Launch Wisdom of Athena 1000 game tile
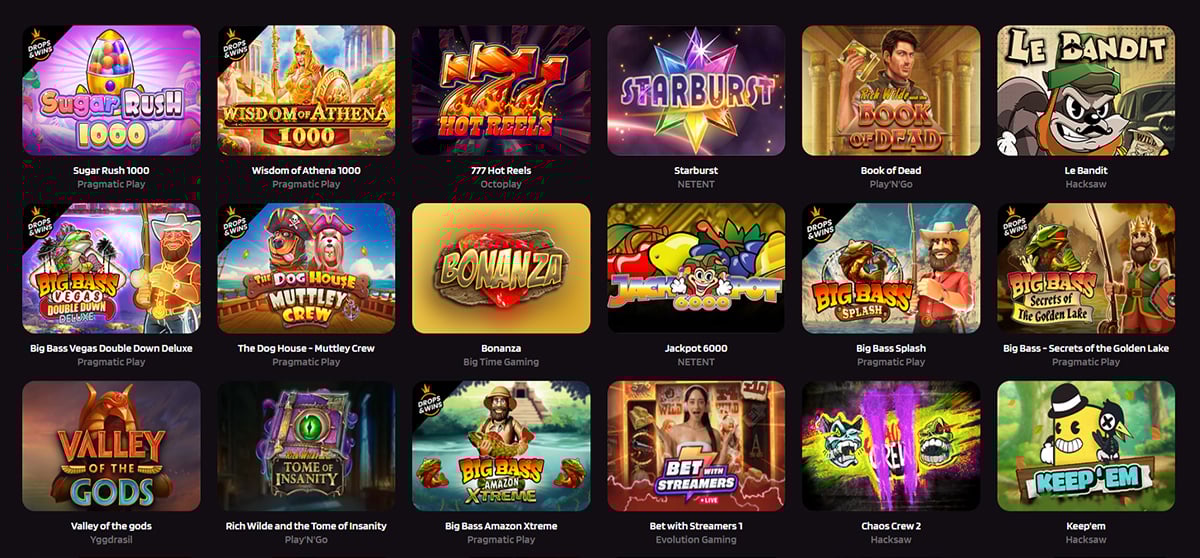Screen dimensions: 1200x558 tap(306, 90)
